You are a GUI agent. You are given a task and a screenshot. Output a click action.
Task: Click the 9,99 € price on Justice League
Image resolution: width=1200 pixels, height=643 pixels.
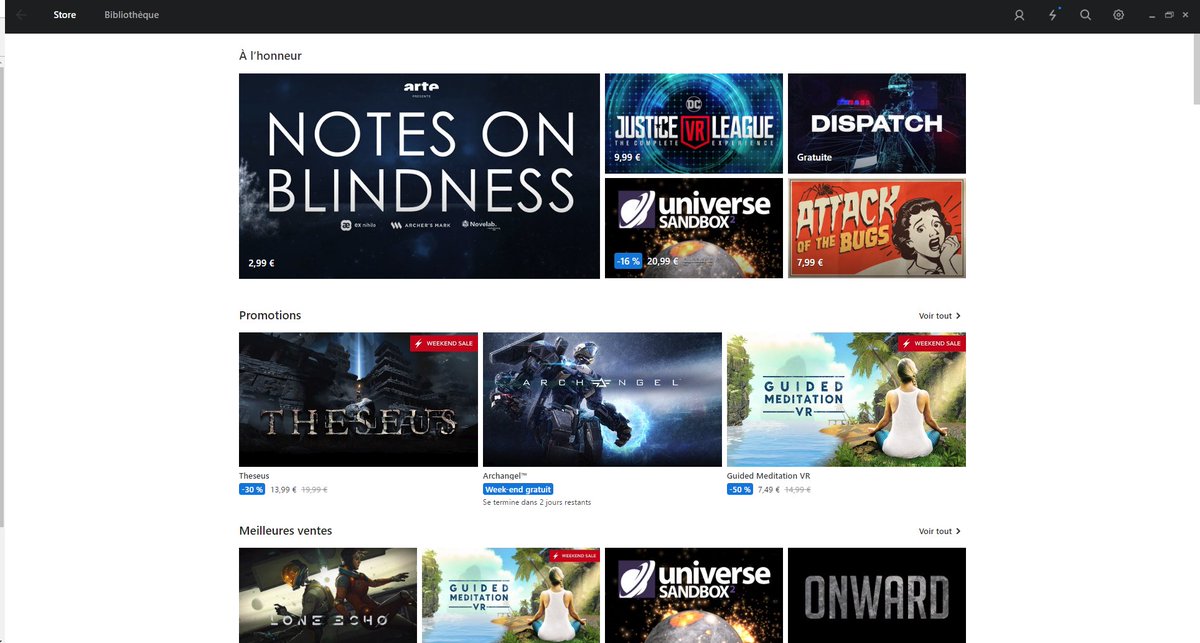(x=627, y=157)
